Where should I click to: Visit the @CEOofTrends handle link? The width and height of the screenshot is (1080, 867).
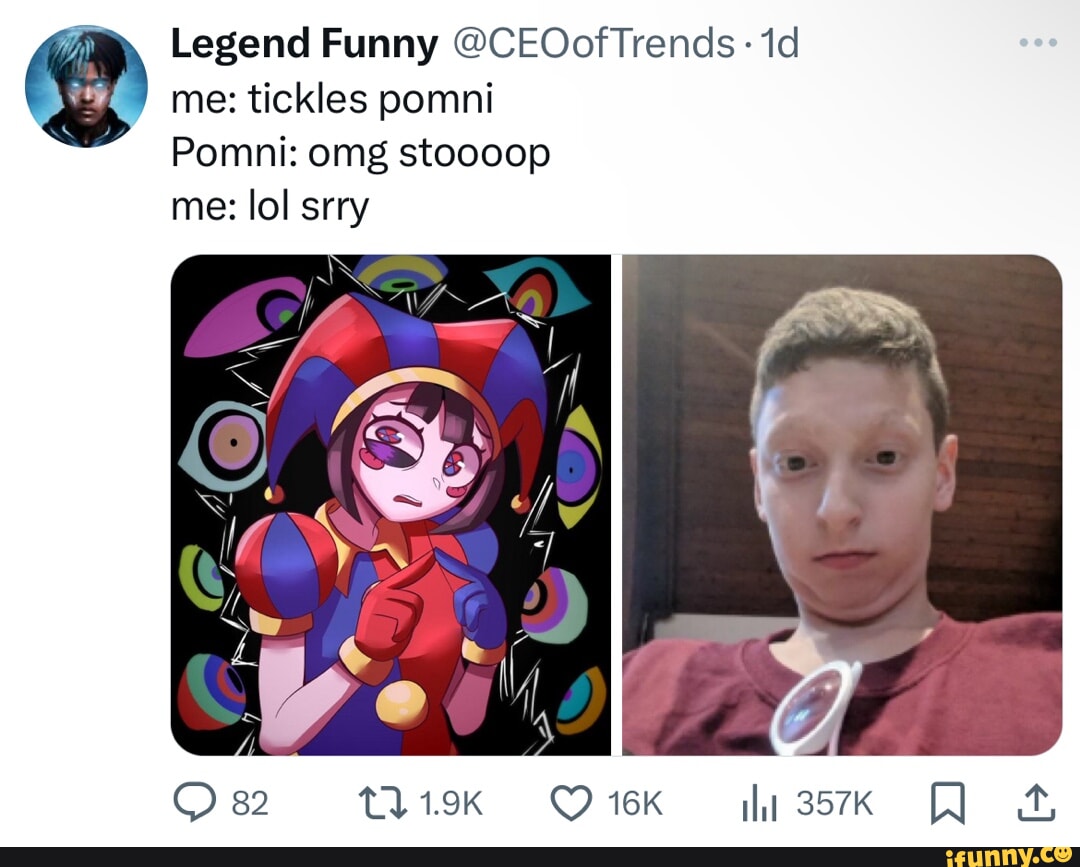(595, 44)
